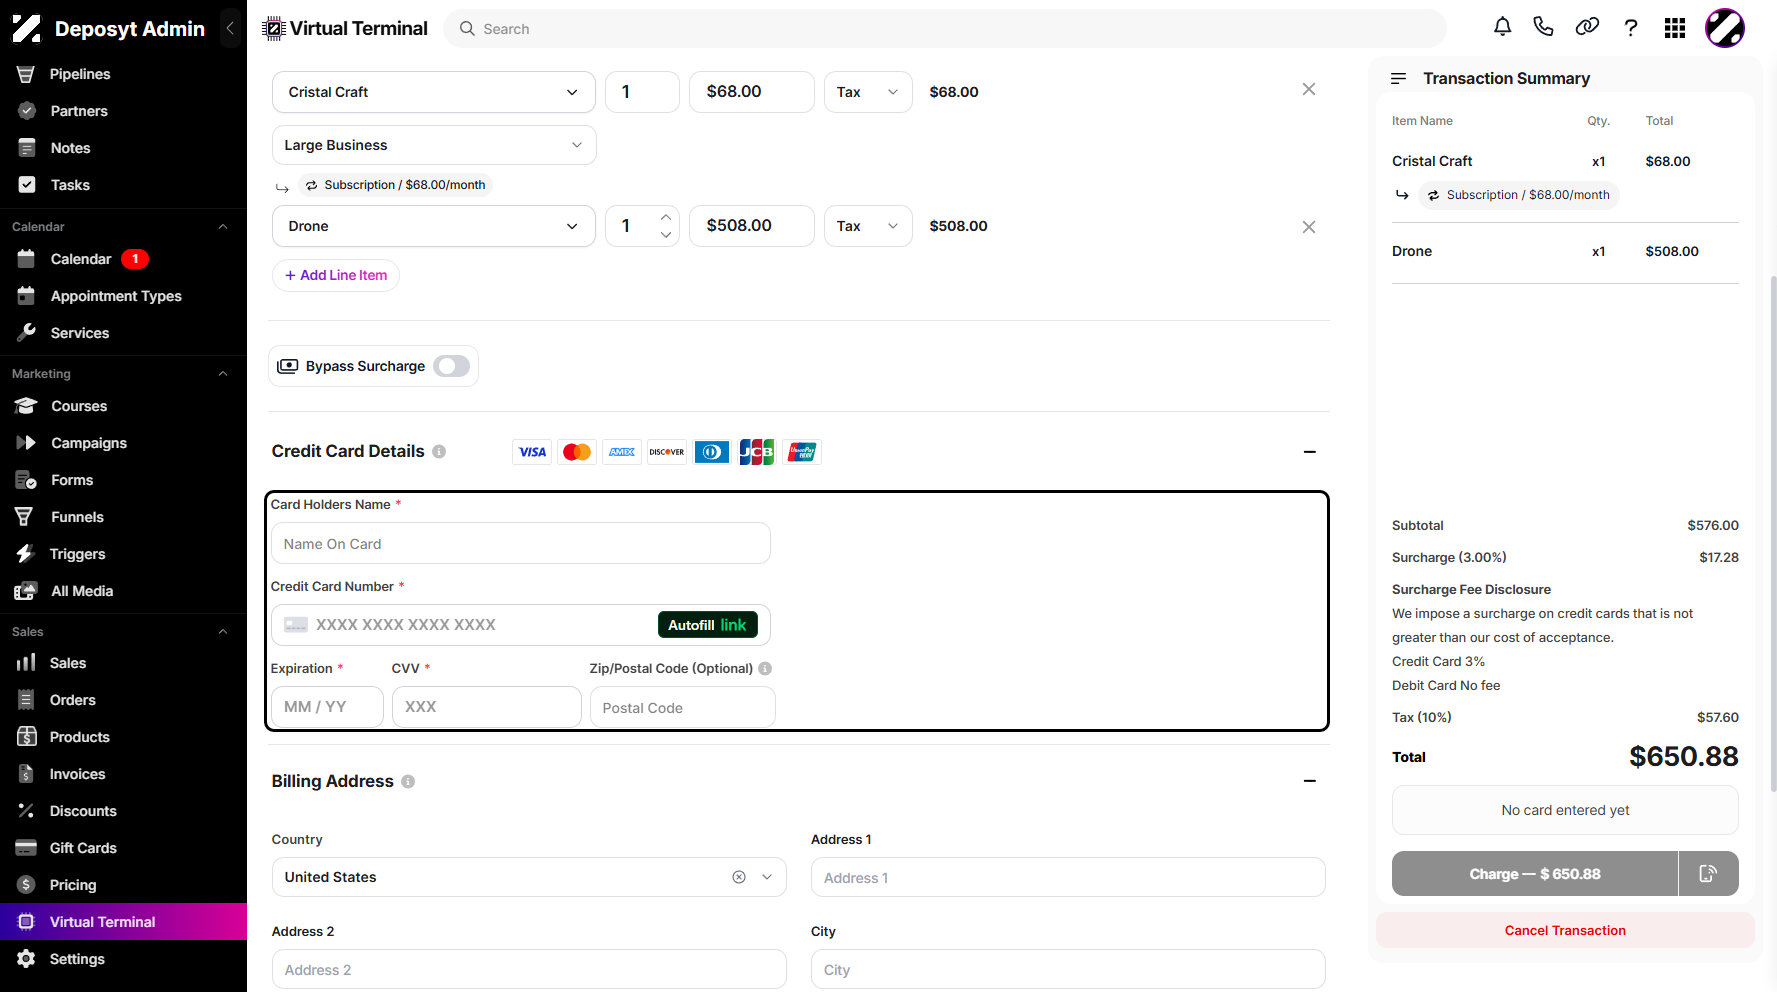Click the info icon beside Billing Address

click(x=408, y=782)
